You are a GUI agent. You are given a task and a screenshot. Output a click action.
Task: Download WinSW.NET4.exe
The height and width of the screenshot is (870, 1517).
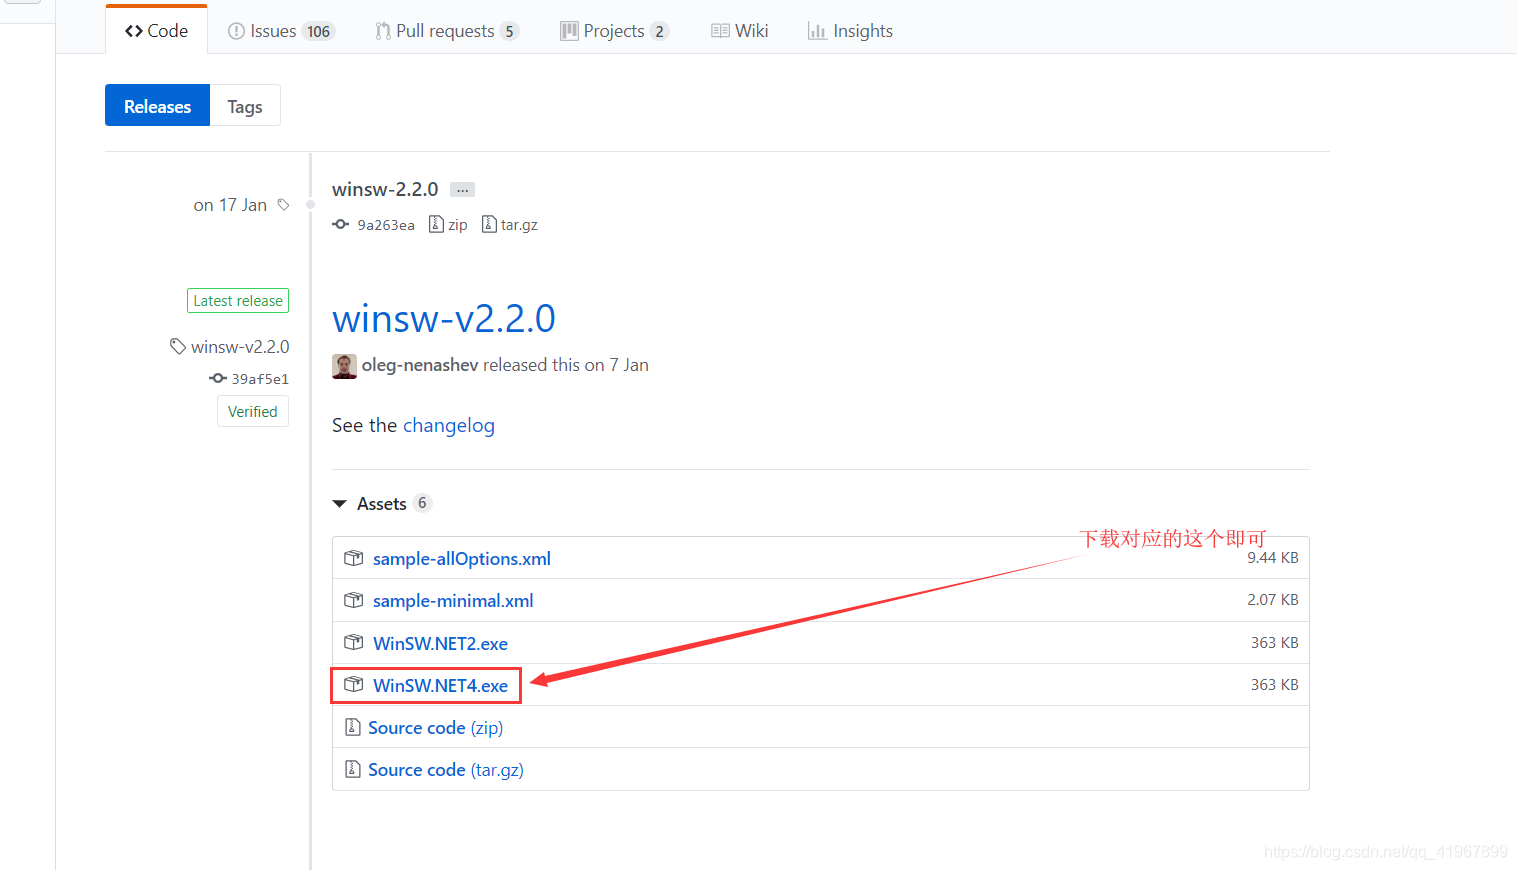click(x=440, y=685)
